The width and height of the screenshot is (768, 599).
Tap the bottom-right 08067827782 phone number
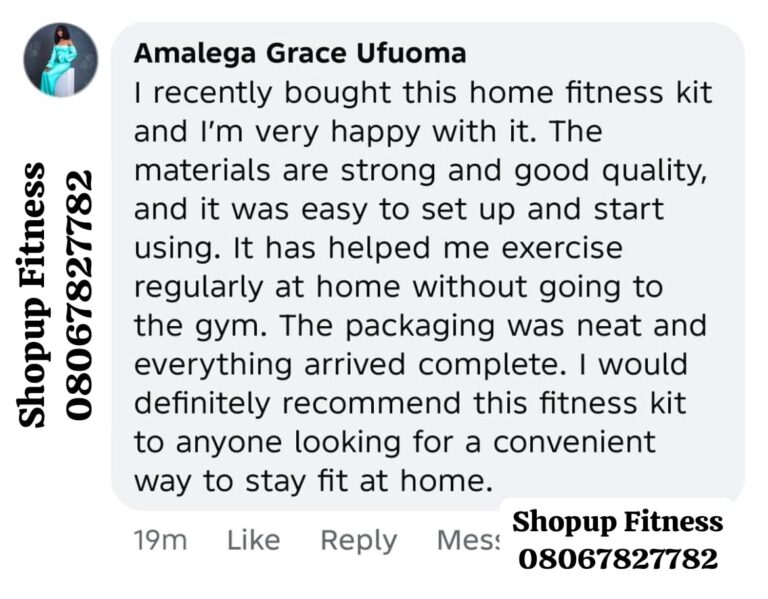(x=617, y=558)
